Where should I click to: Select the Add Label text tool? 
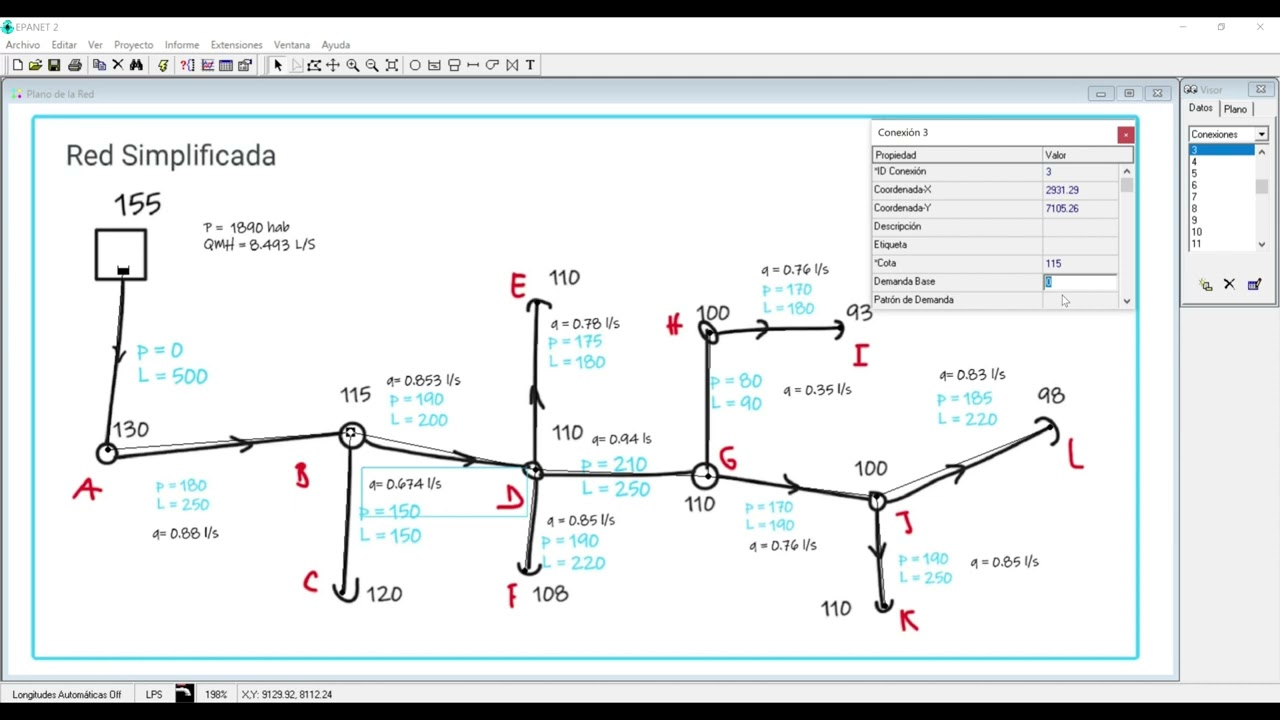point(530,65)
